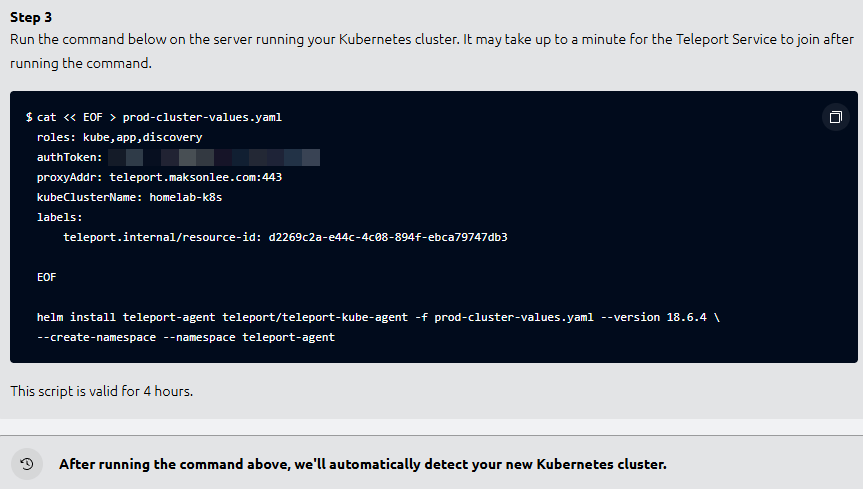This screenshot has height=489, width=863.
Task: Click the --version 18.6.4 flag text
Action: (659, 317)
